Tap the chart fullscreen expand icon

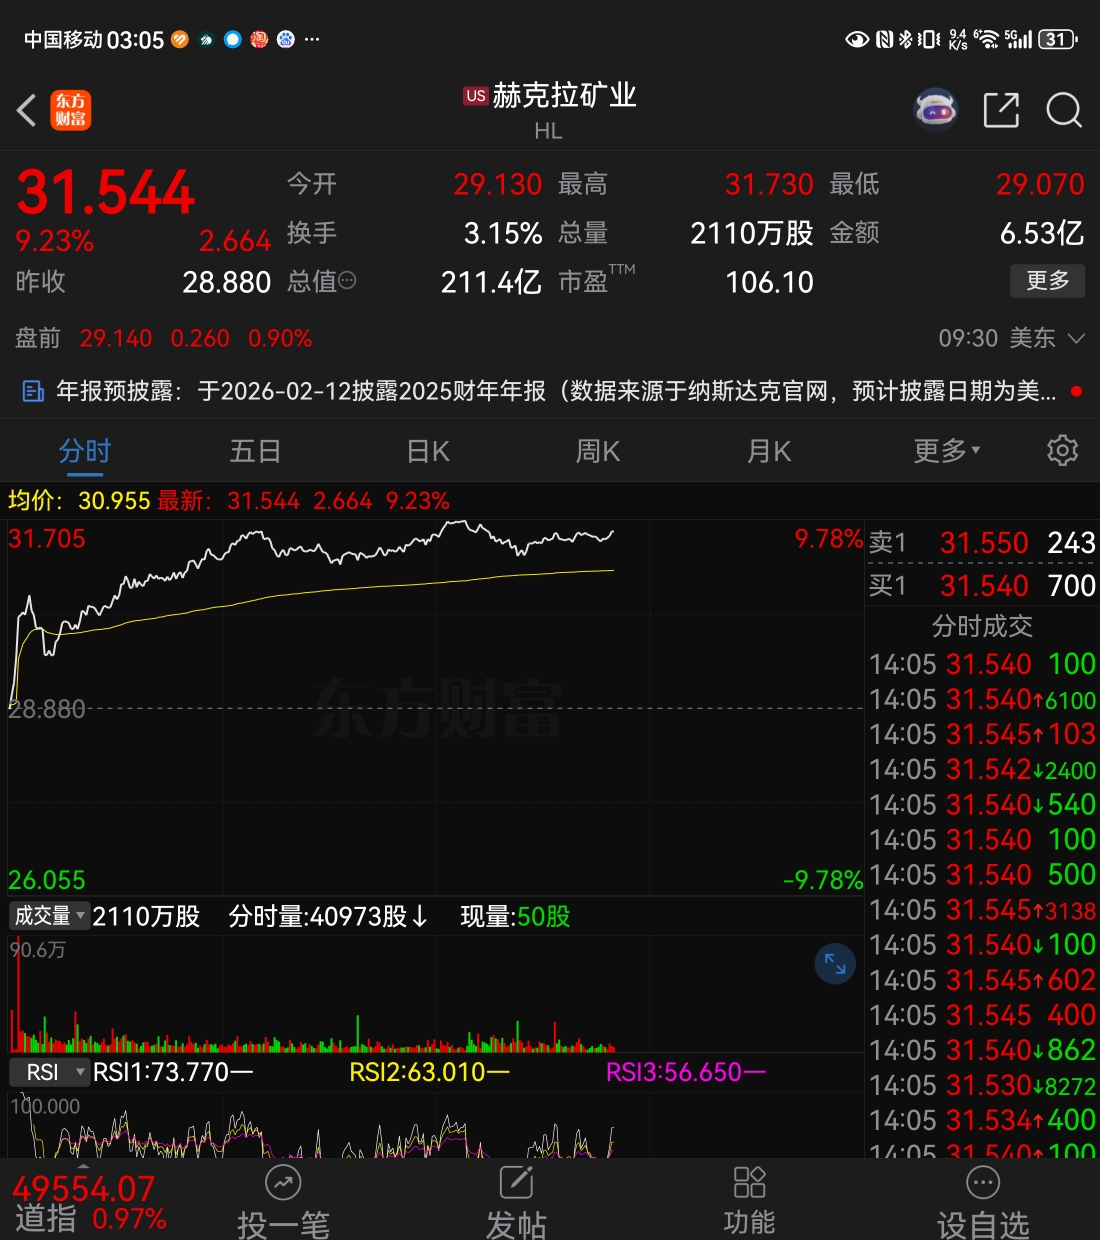click(835, 964)
